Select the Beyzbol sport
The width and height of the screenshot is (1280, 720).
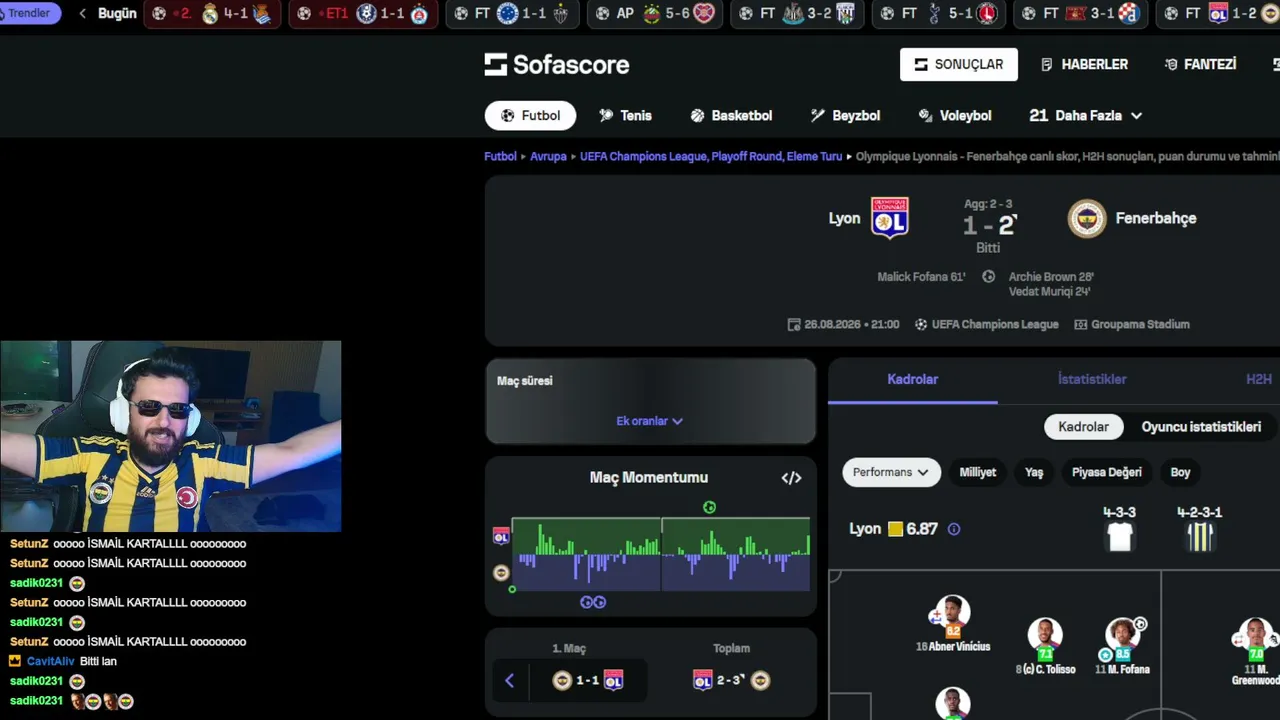point(845,116)
